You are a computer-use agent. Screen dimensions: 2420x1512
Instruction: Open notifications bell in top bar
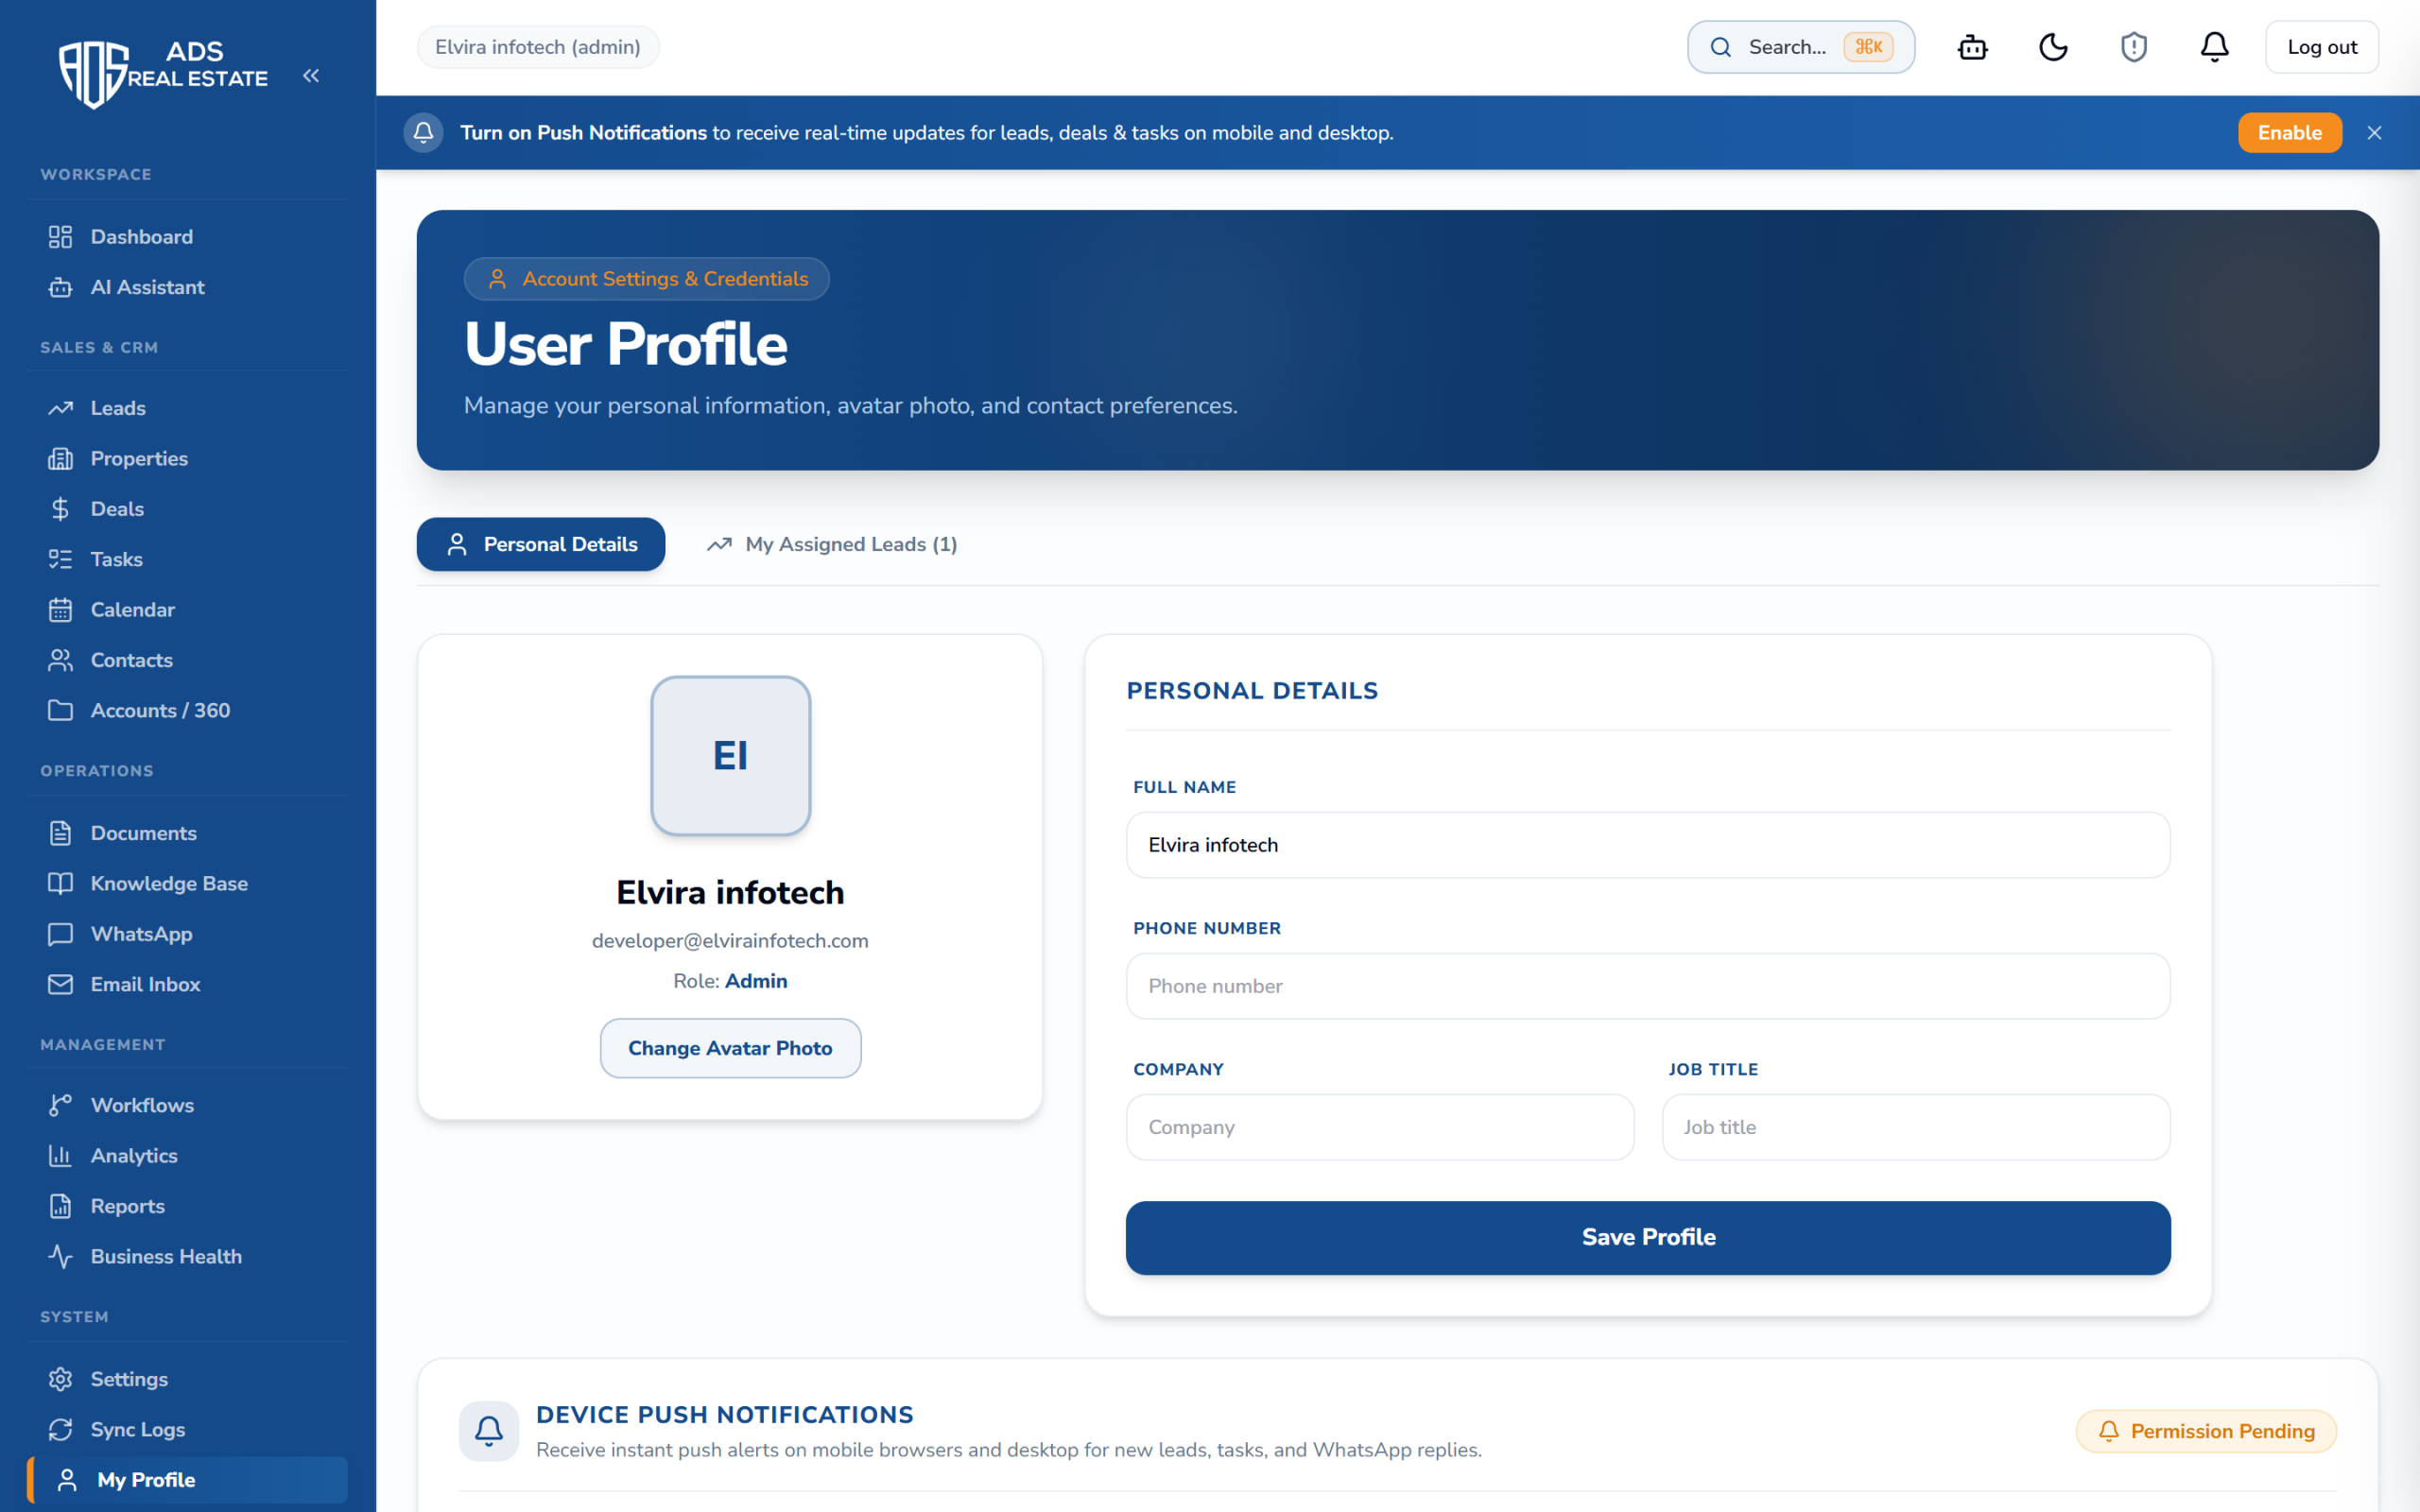2214,47
